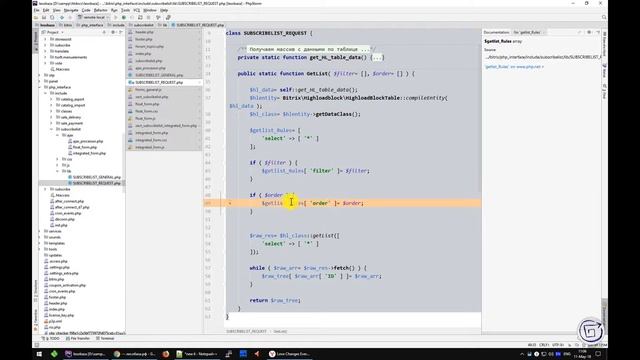This screenshot has height=360, width=640.
Task: Select integrated_form.js in the recent files popup
Action: click(164, 147)
